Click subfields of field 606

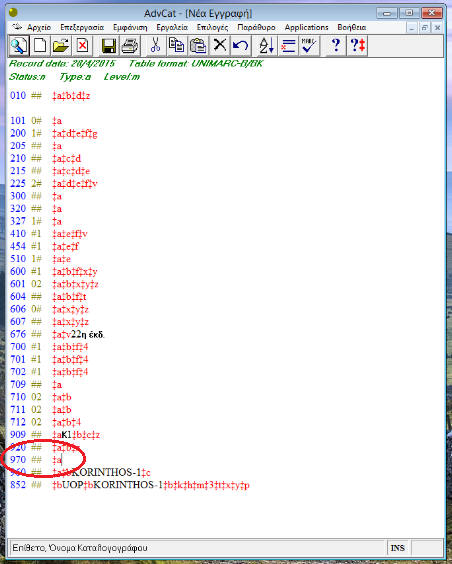pos(70,309)
